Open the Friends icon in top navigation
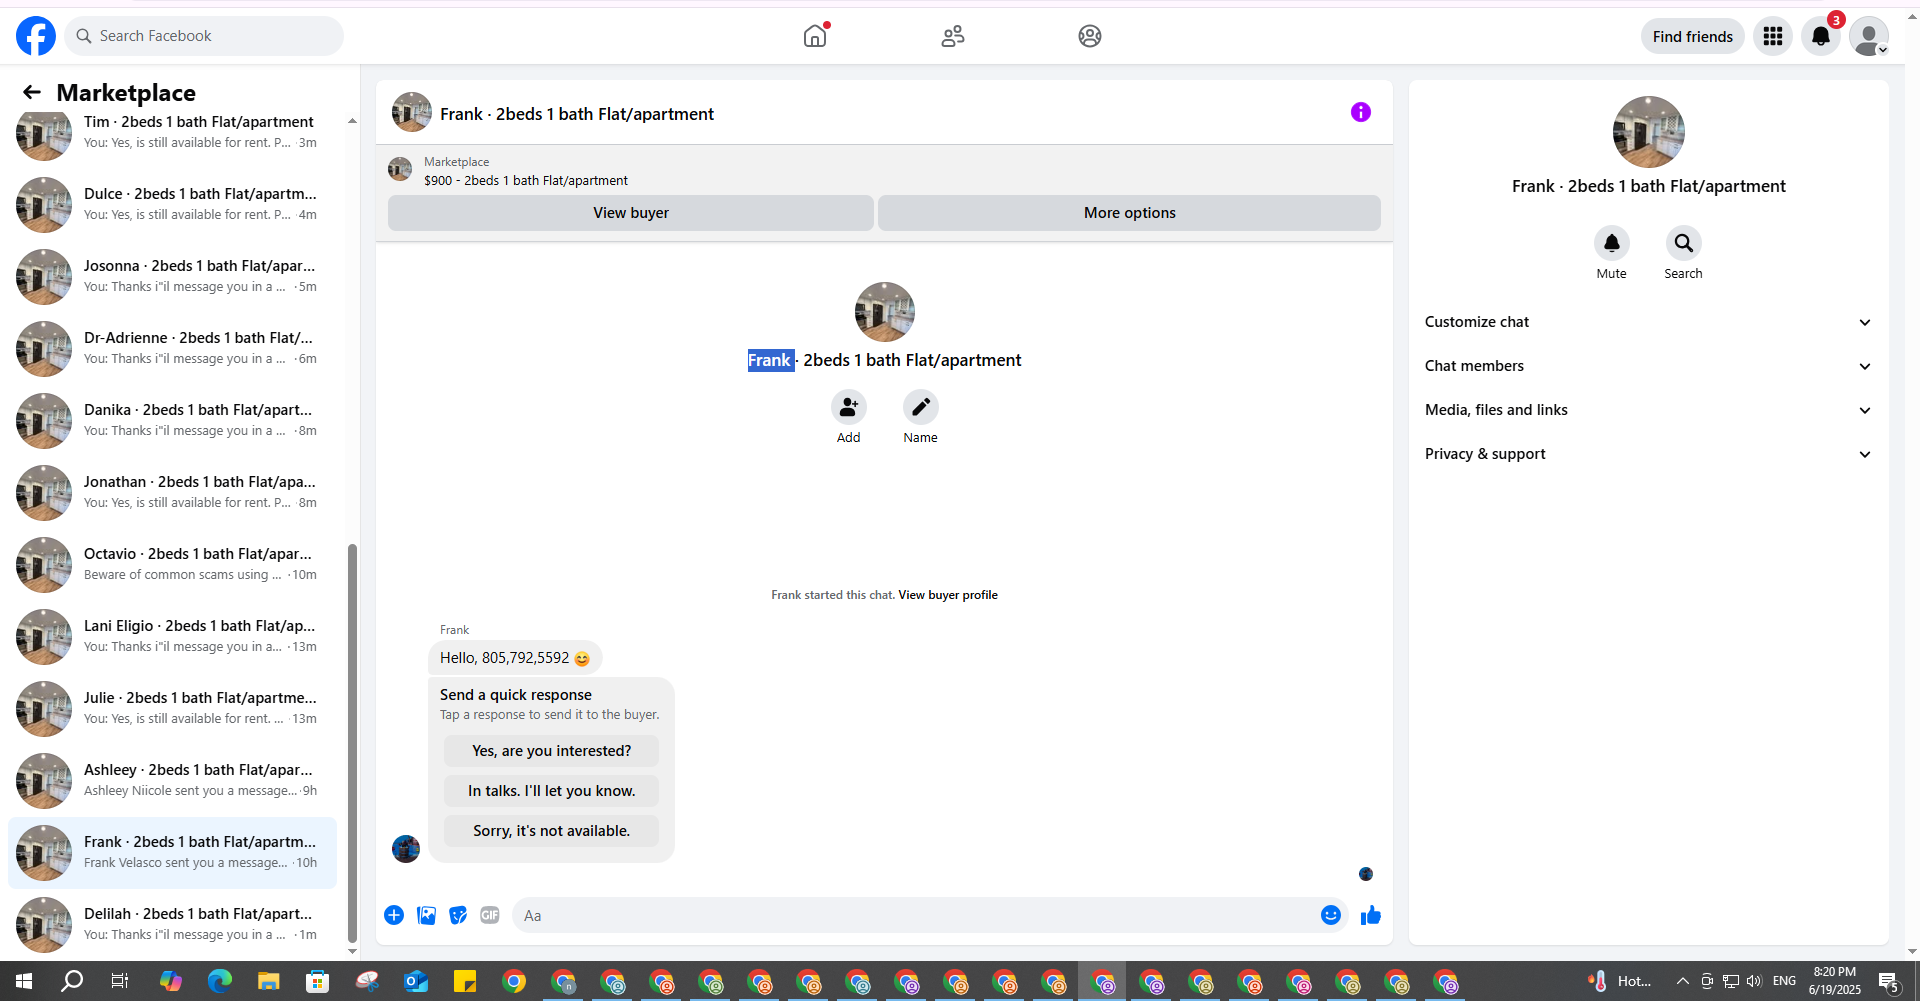Viewport: 1920px width, 1001px height. click(x=953, y=36)
